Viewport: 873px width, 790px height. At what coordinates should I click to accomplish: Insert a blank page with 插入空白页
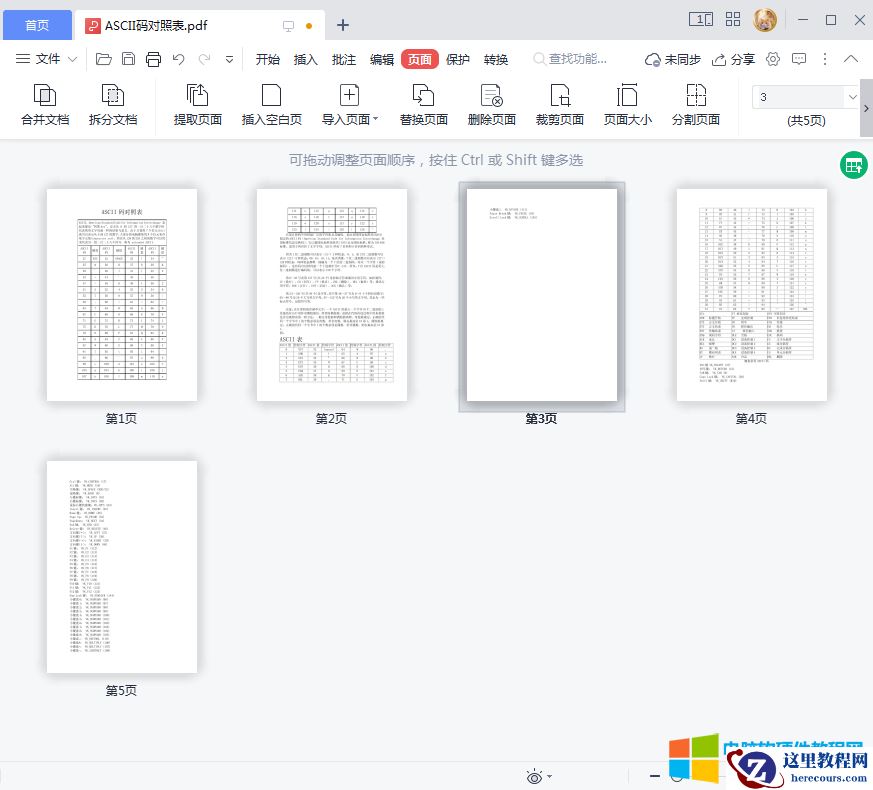pos(272,104)
